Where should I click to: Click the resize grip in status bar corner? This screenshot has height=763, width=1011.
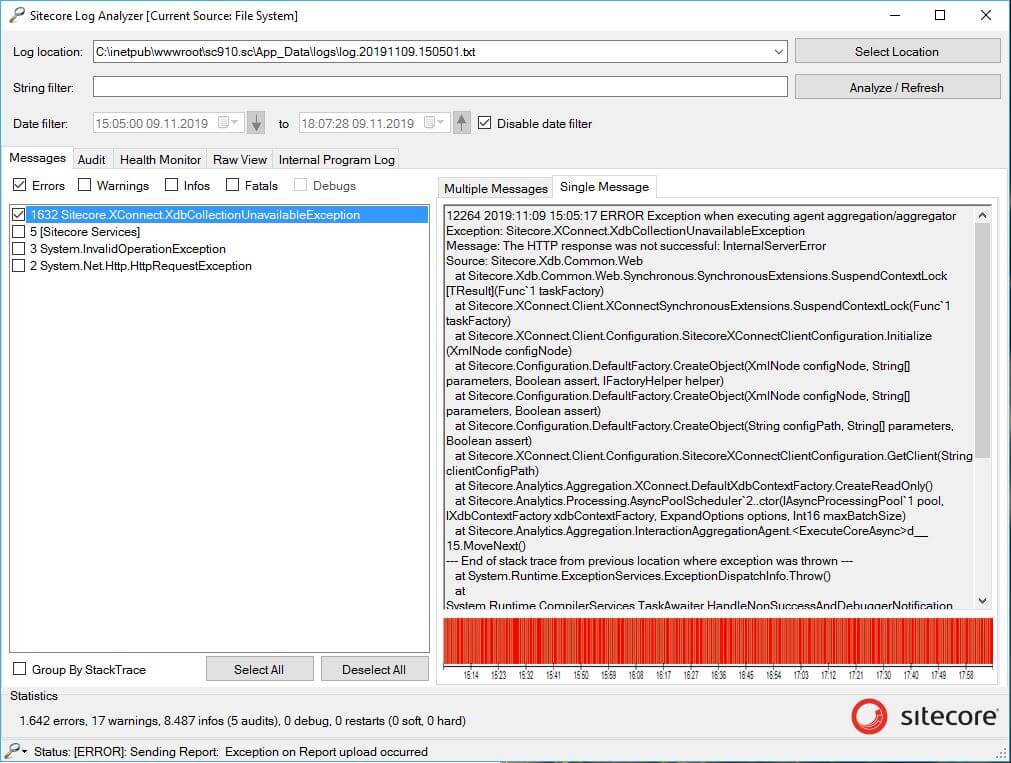pyautogui.click(x=1002, y=754)
